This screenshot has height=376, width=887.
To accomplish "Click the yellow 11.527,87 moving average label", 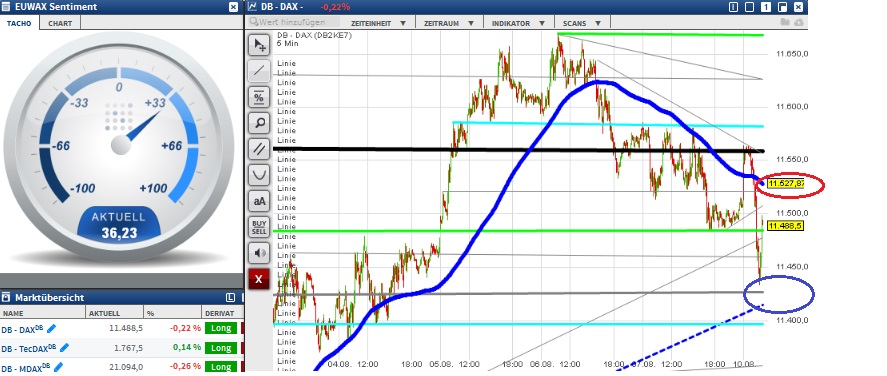I will coord(787,184).
